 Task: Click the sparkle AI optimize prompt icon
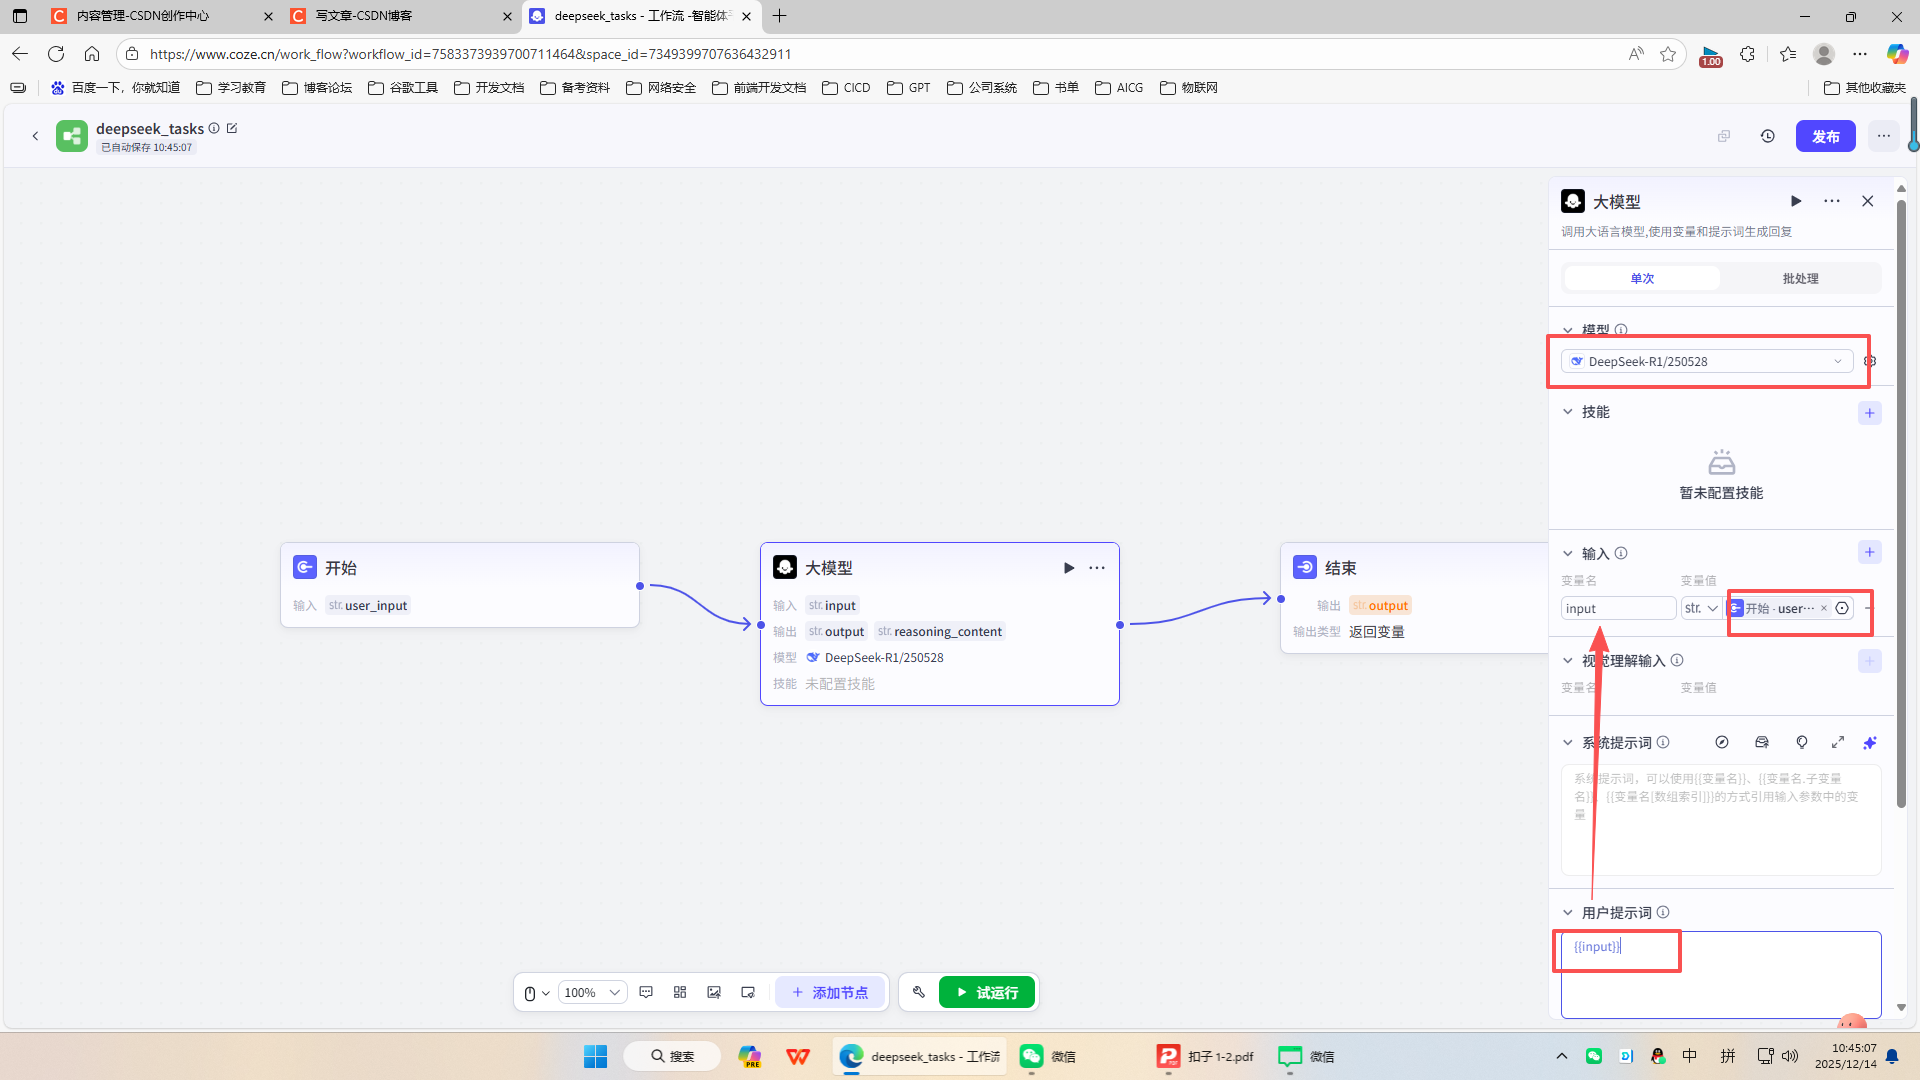tap(1869, 742)
